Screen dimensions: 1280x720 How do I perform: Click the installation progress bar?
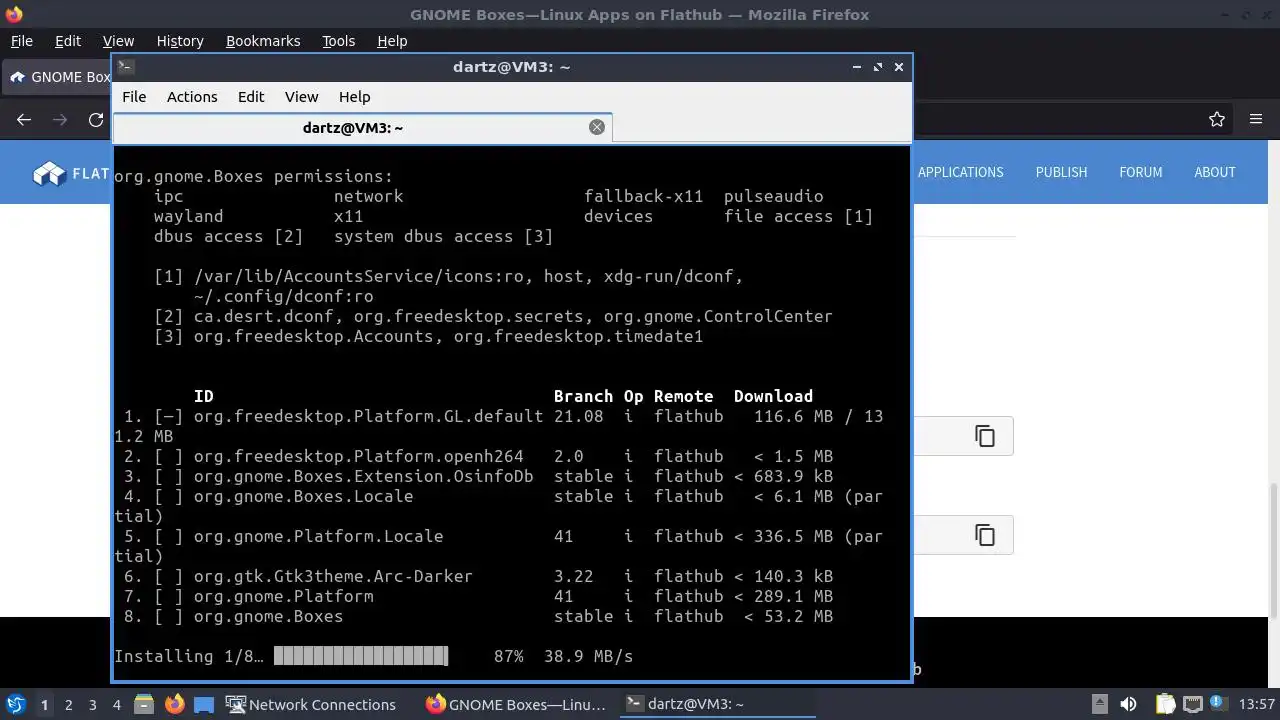pyautogui.click(x=361, y=656)
